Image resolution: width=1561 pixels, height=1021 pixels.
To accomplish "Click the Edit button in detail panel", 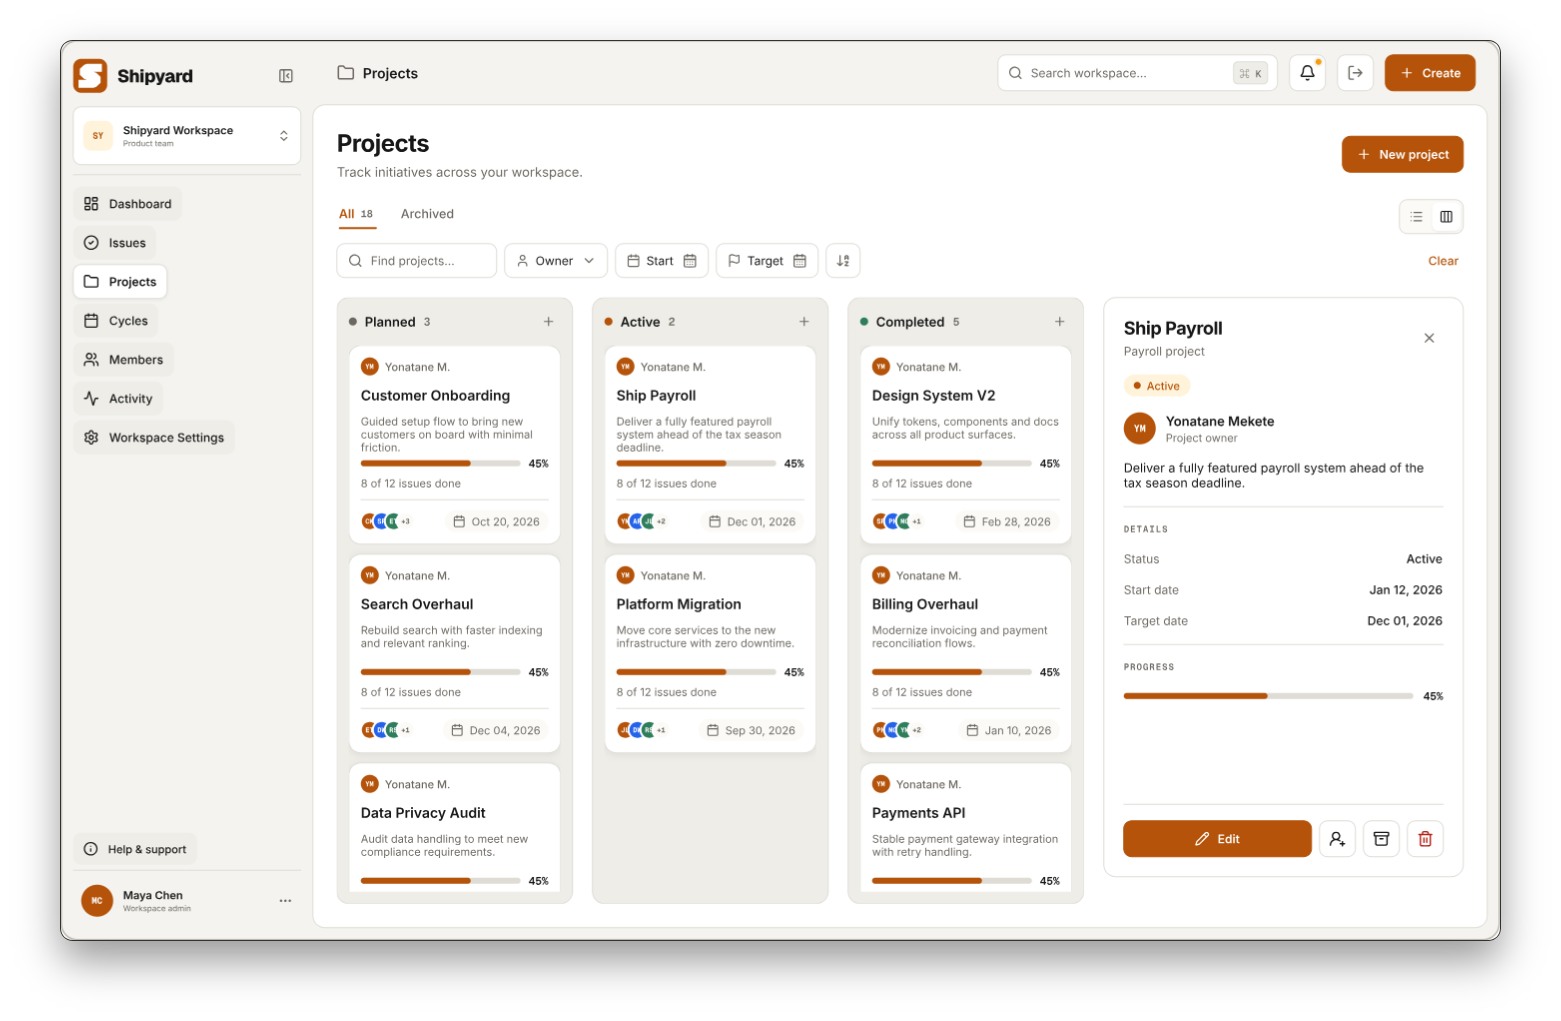I will tap(1217, 839).
